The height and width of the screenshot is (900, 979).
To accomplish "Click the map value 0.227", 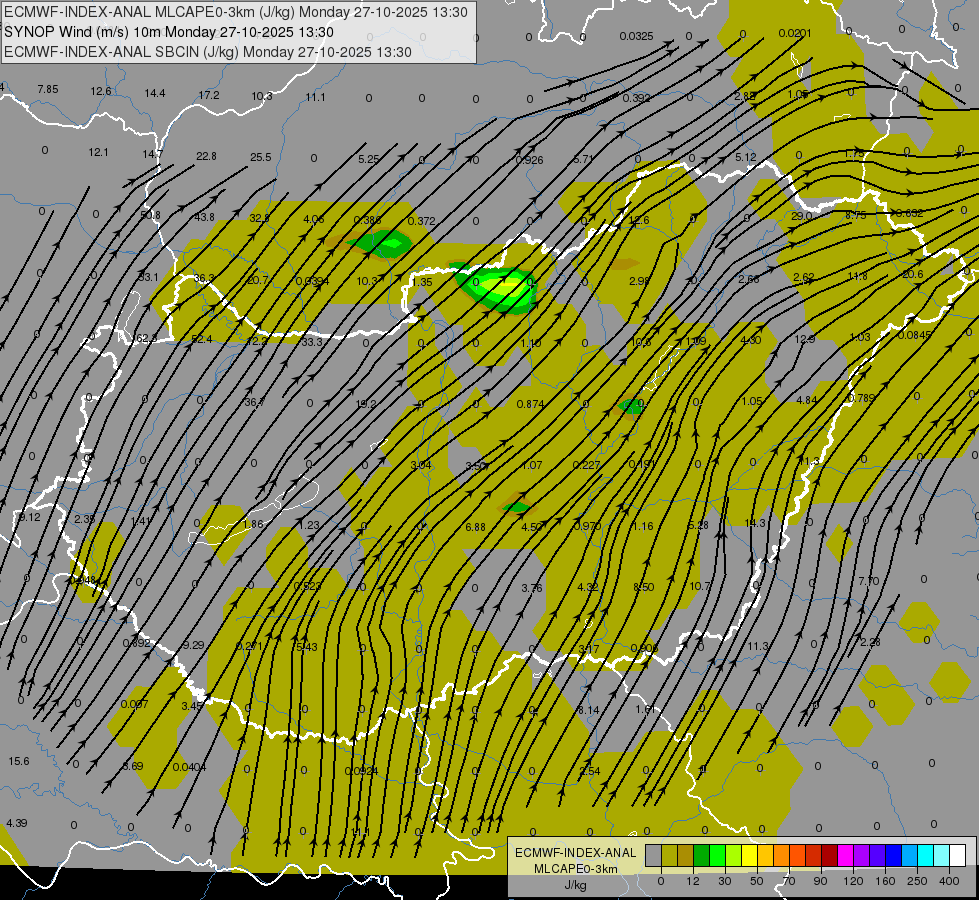I will pyautogui.click(x=586, y=465).
